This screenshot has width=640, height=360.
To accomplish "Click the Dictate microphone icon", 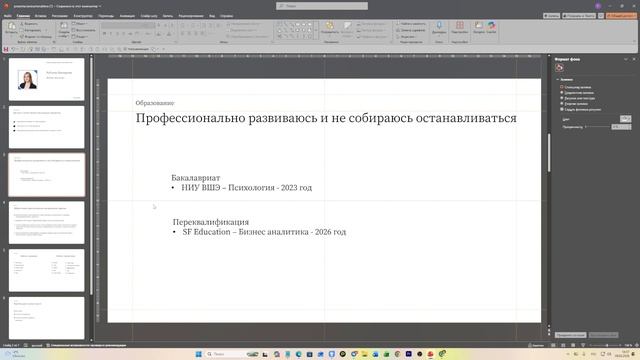I will [x=439, y=26].
